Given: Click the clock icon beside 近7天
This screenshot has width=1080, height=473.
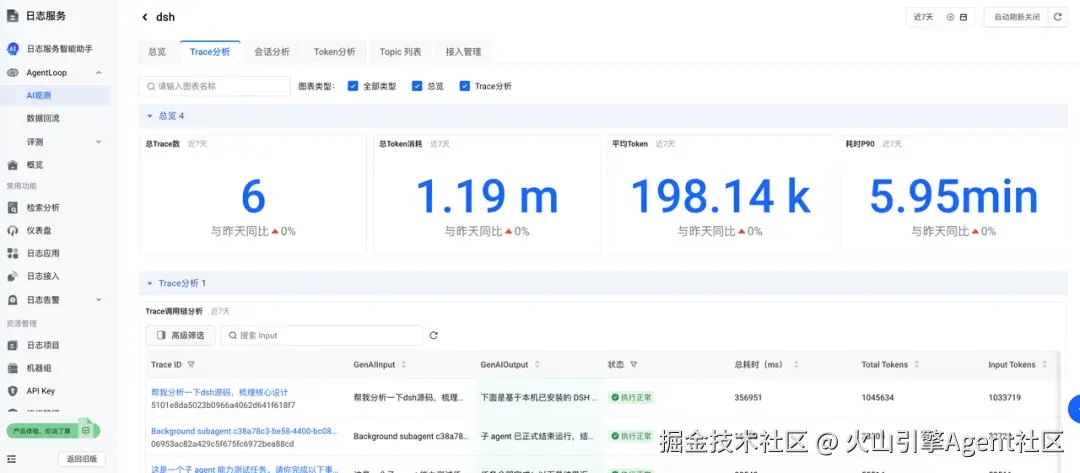Looking at the screenshot, I should pyautogui.click(x=951, y=17).
